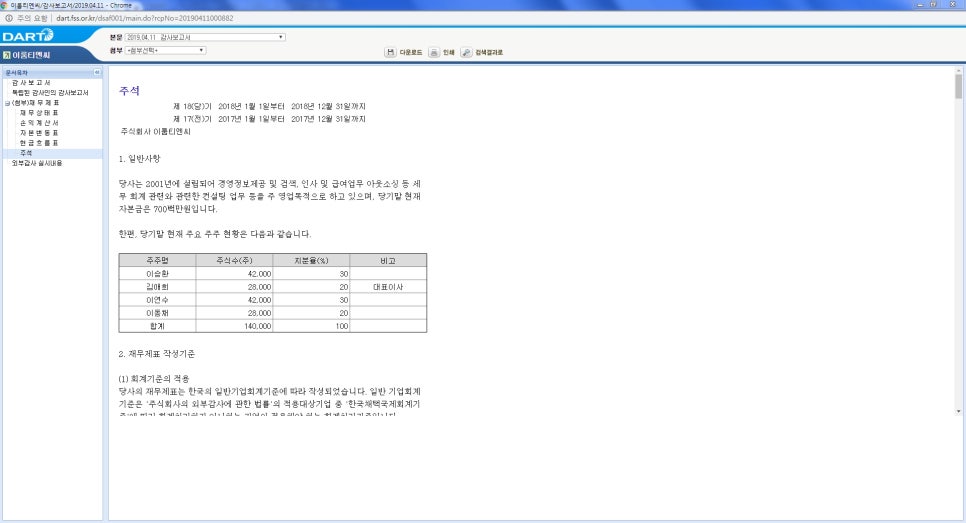
Task: Click the 이롬티엔씨 company name
Action: pos(31,55)
